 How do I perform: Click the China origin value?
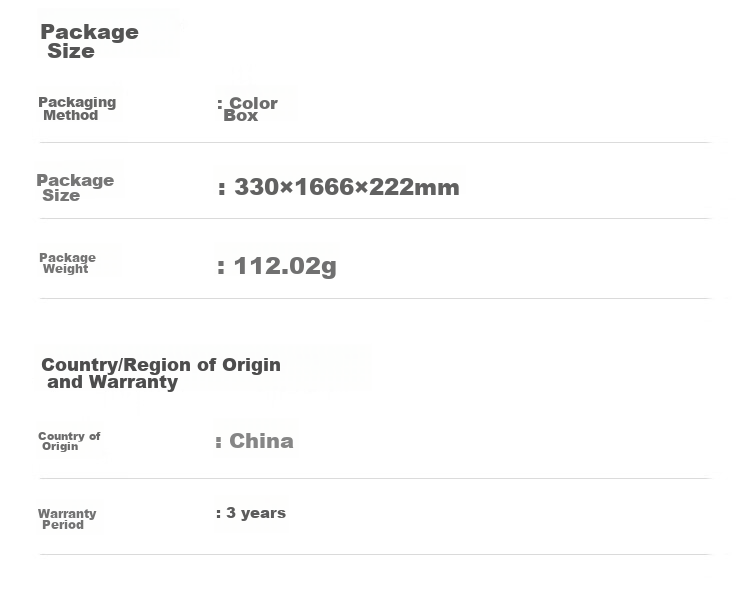coord(261,441)
